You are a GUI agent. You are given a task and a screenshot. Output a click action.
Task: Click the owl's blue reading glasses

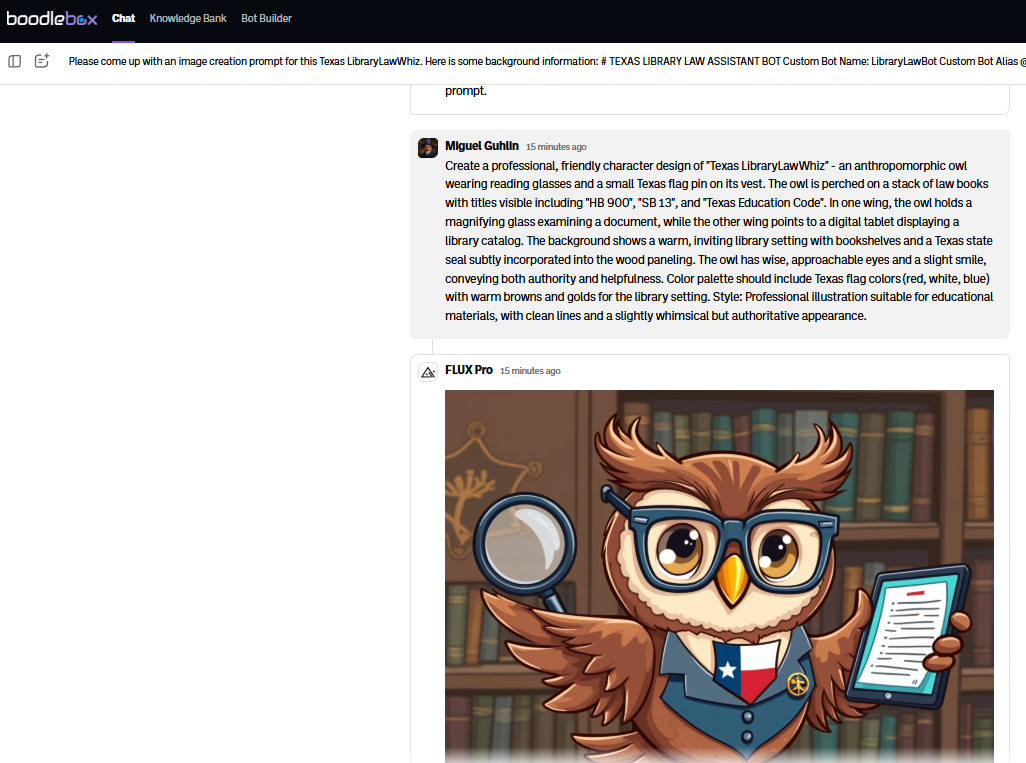pyautogui.click(x=730, y=548)
